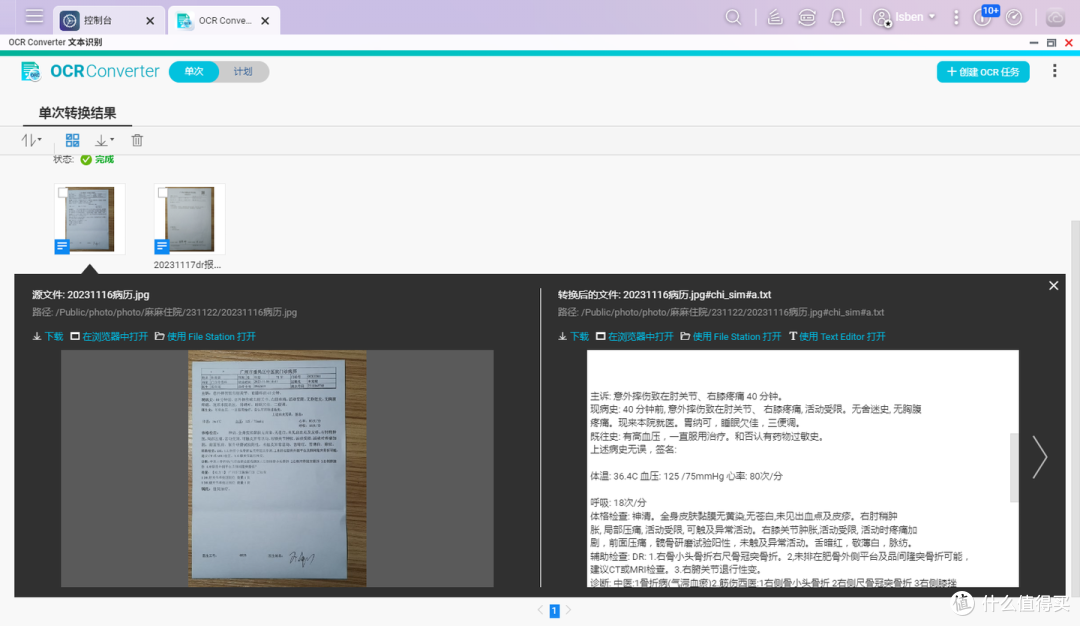Click previous page arrow in pagination

(x=540, y=610)
